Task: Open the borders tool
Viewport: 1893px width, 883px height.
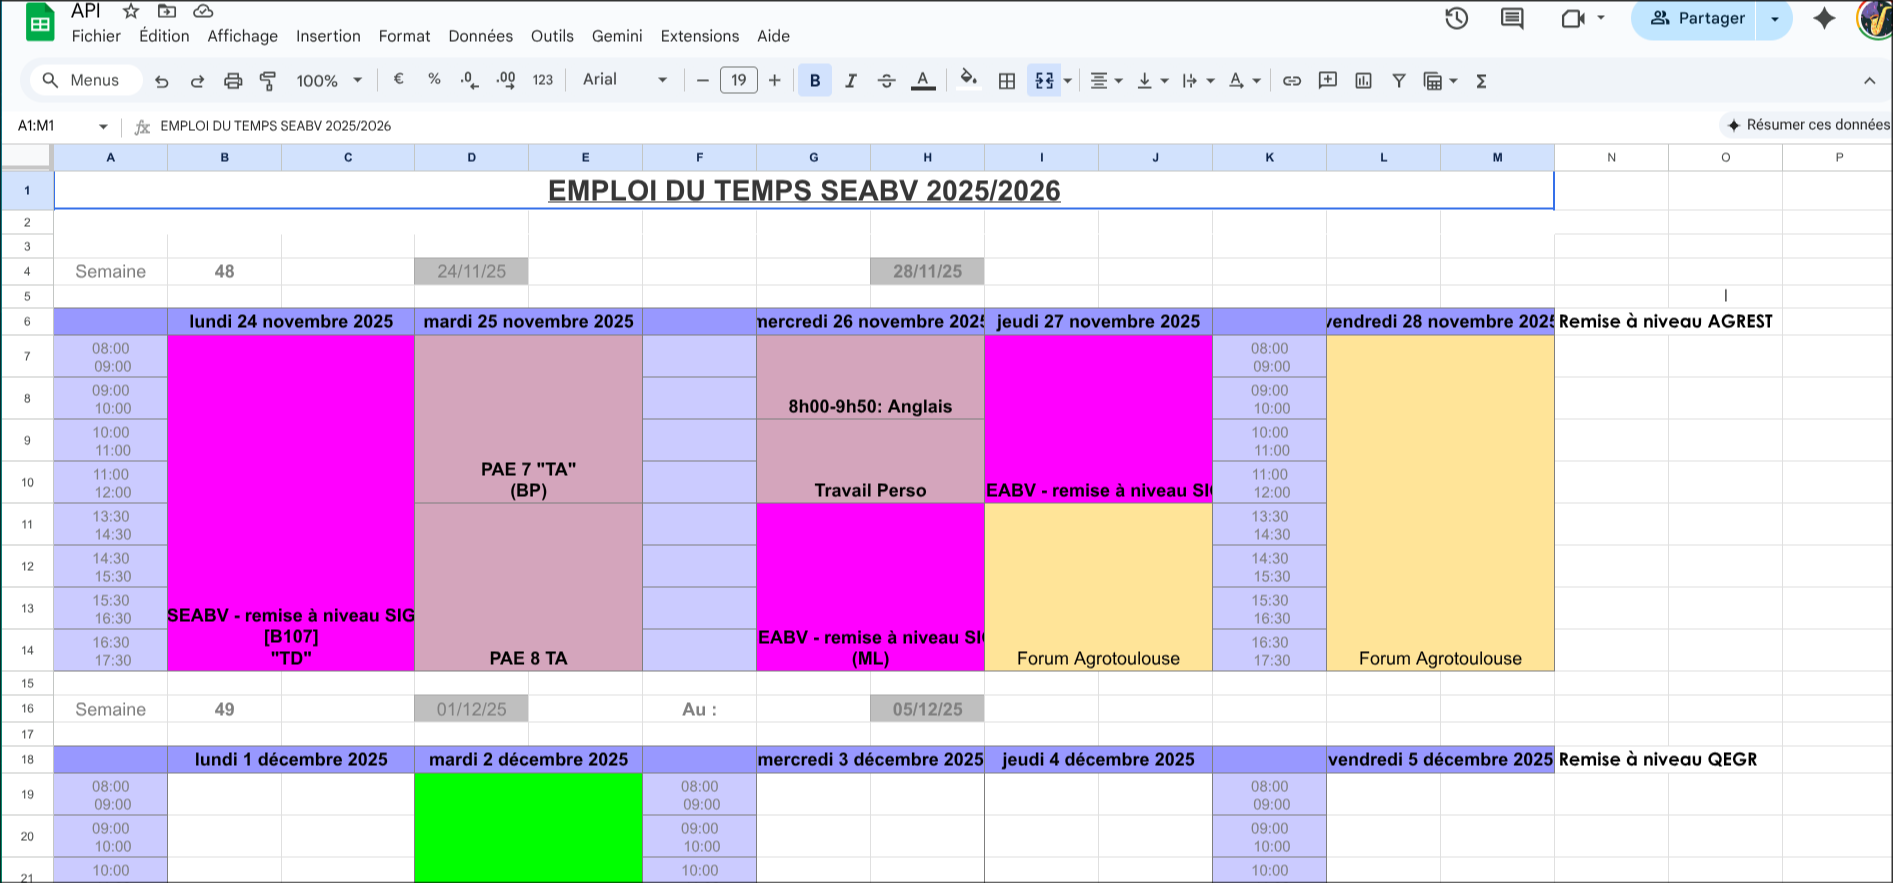Action: [1007, 81]
